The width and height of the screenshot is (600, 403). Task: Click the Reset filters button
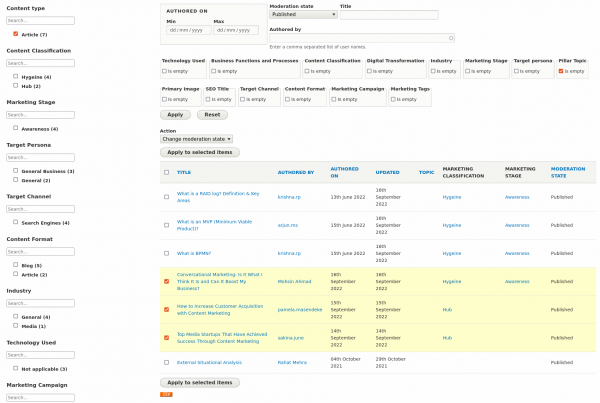(x=212, y=115)
